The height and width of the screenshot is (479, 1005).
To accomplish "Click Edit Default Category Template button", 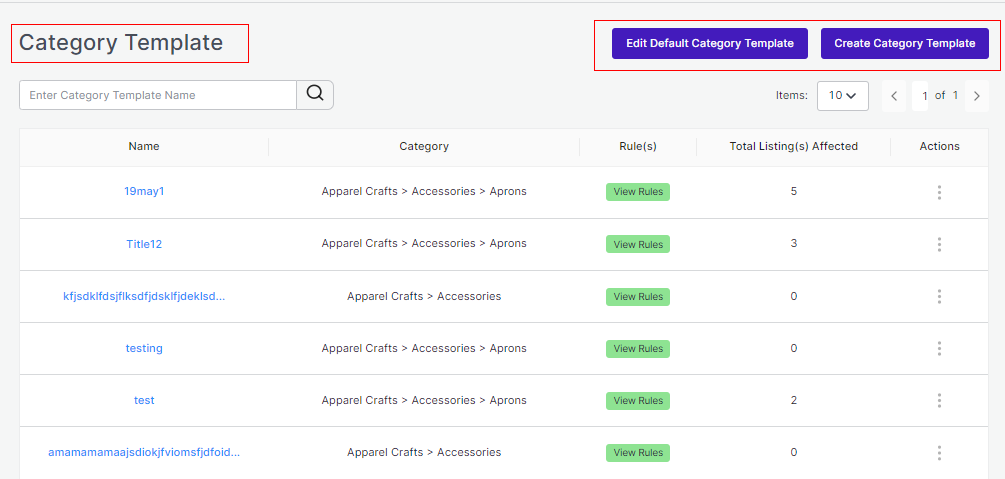I will click(x=710, y=44).
